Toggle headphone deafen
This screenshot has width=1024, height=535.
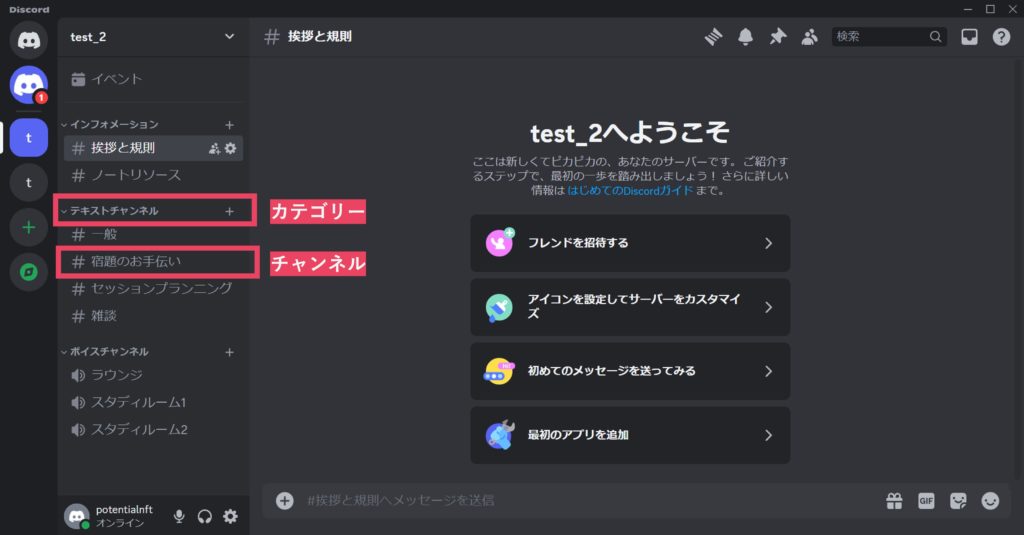point(205,516)
